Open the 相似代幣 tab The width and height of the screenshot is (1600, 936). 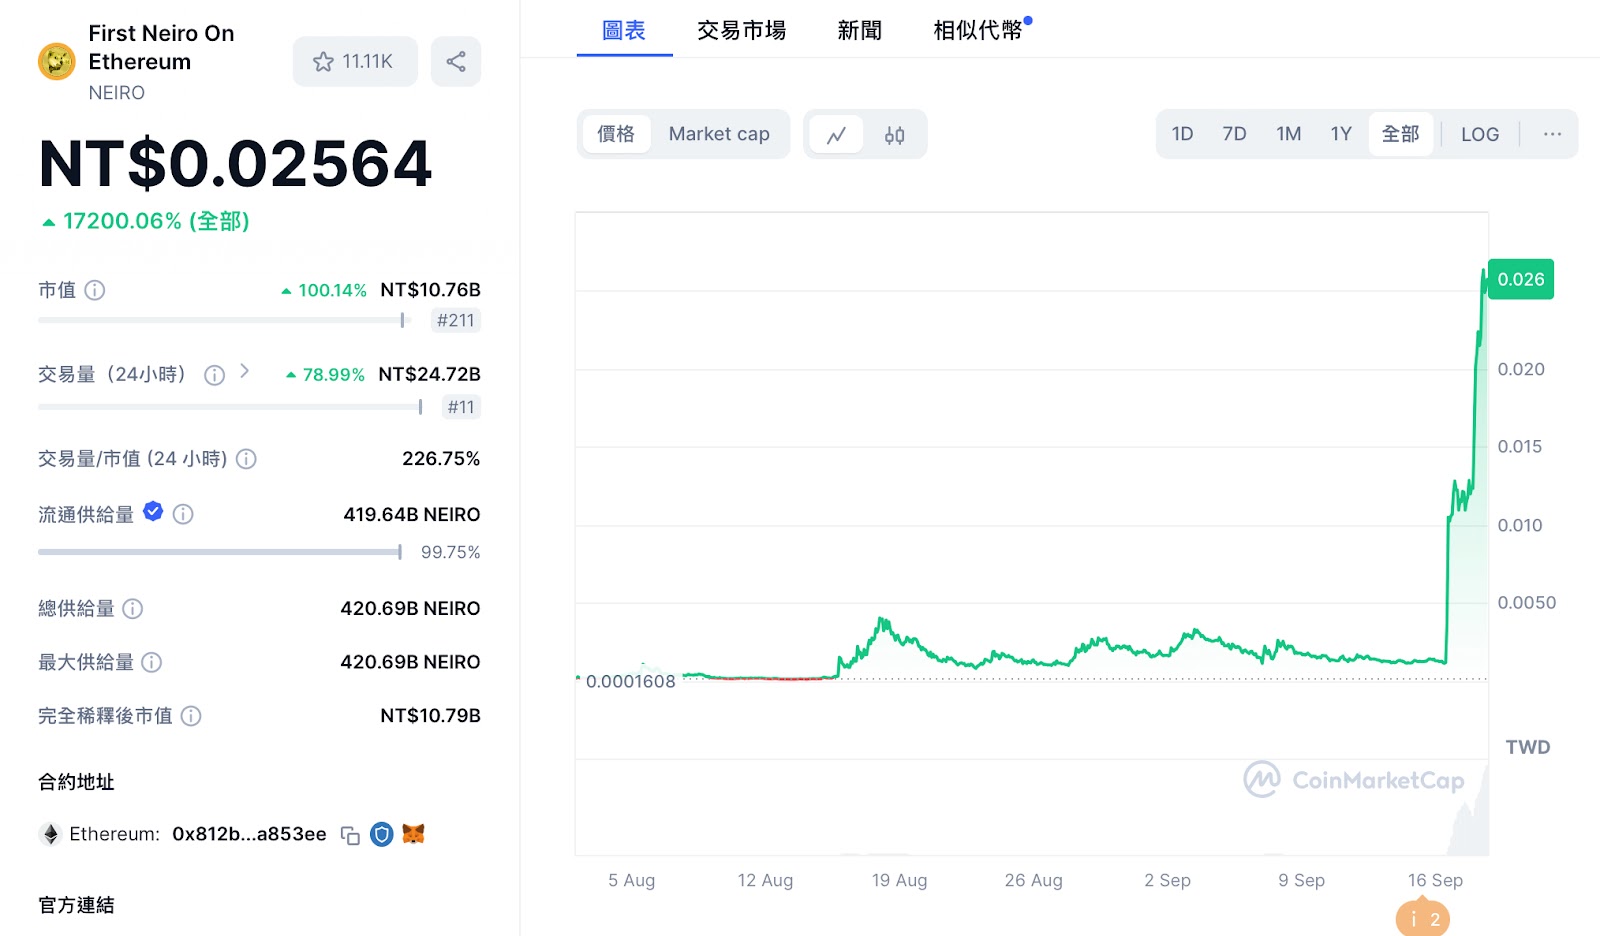pos(978,30)
